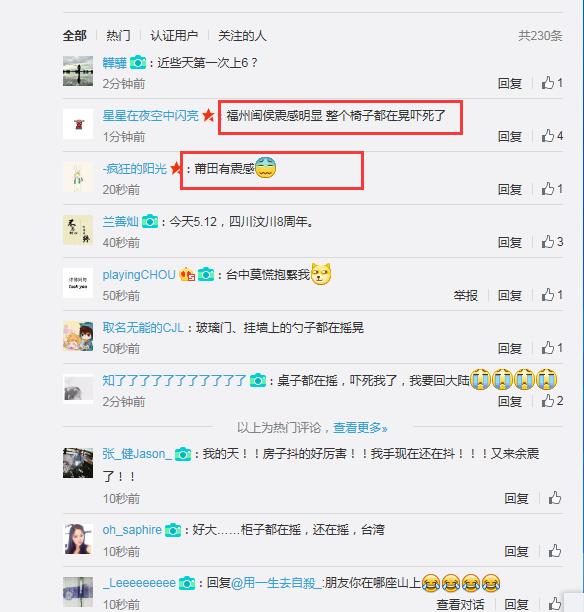The height and width of the screenshot is (612, 584).
Task: Open the 关注的人 tab
Action: 242,36
